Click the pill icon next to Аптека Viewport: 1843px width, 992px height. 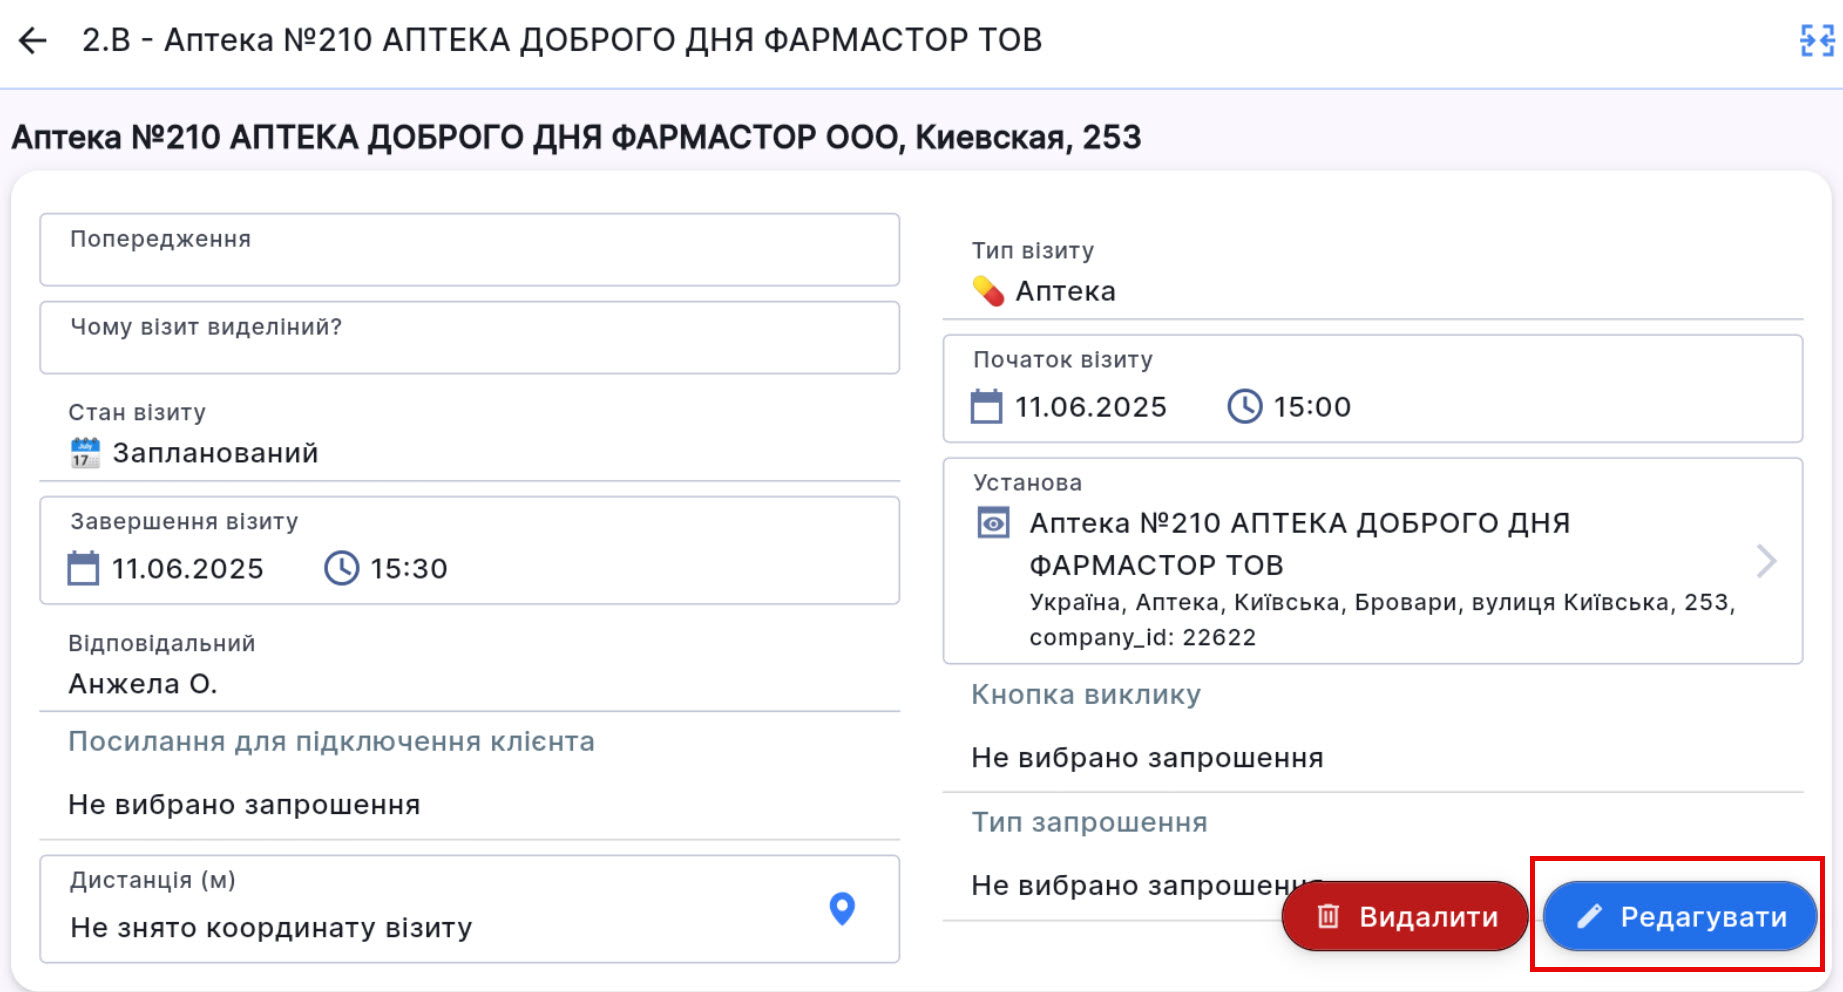point(988,291)
